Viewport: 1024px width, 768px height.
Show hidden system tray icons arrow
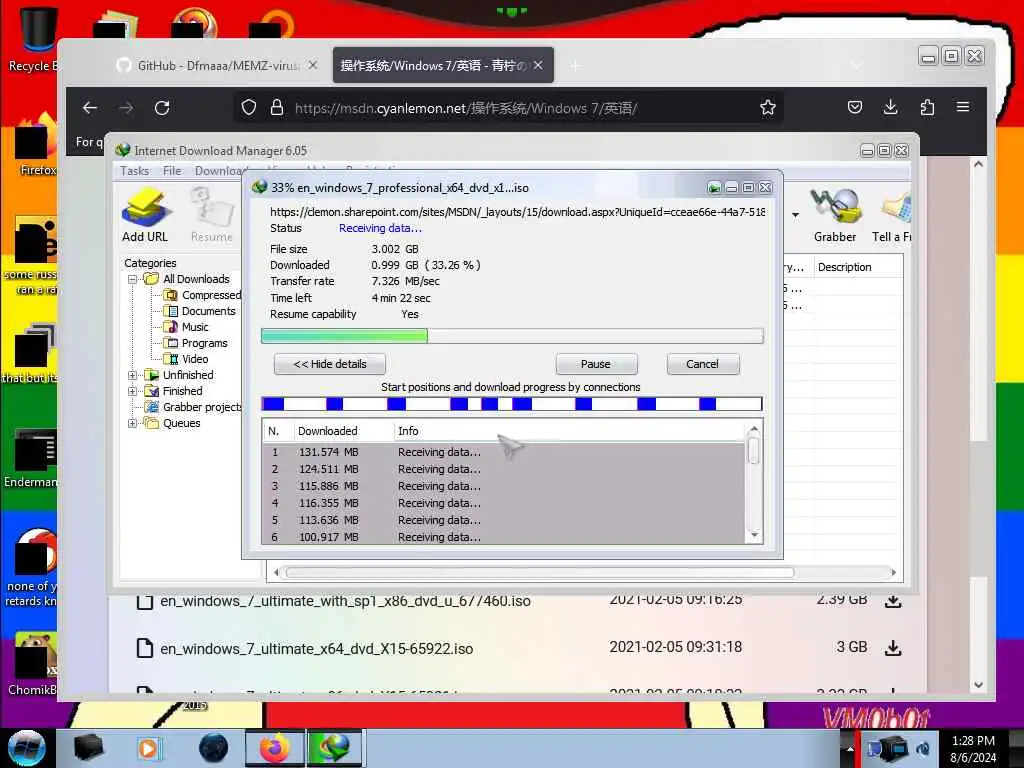pyautogui.click(x=850, y=748)
